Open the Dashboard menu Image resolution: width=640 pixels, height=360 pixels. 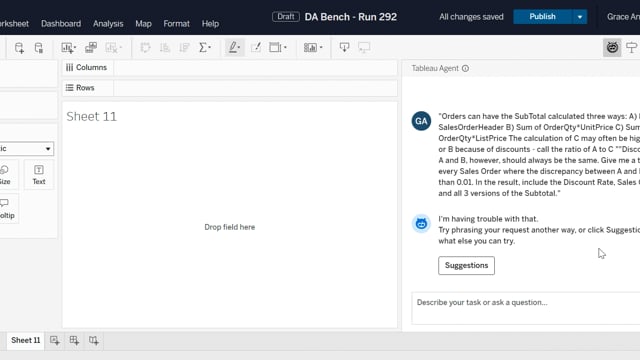pos(61,24)
